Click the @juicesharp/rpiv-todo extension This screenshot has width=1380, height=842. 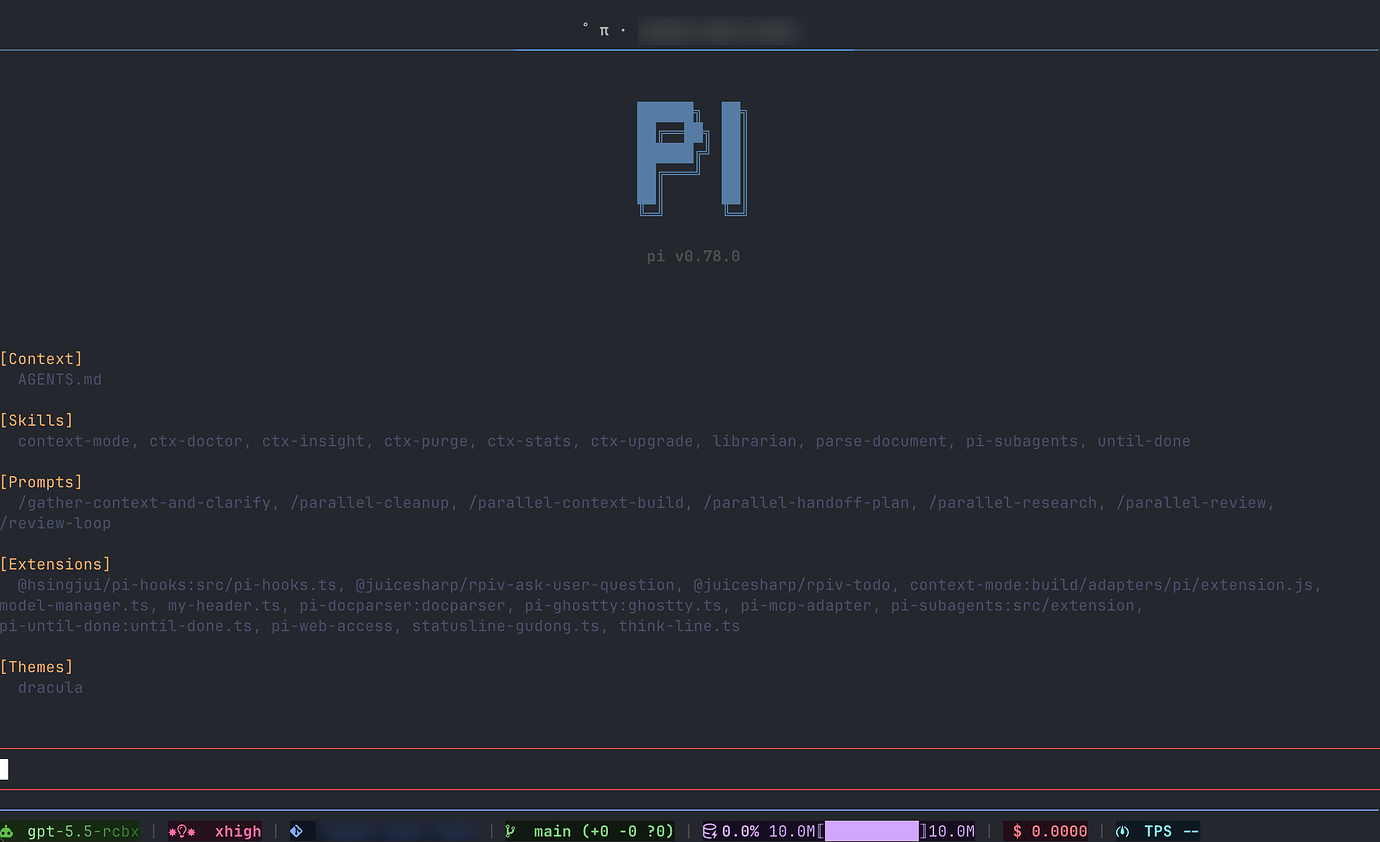tap(792, 585)
